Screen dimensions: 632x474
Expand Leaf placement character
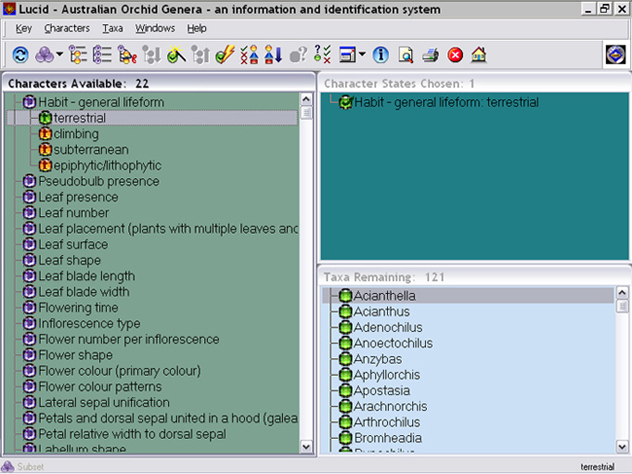[x=29, y=229]
